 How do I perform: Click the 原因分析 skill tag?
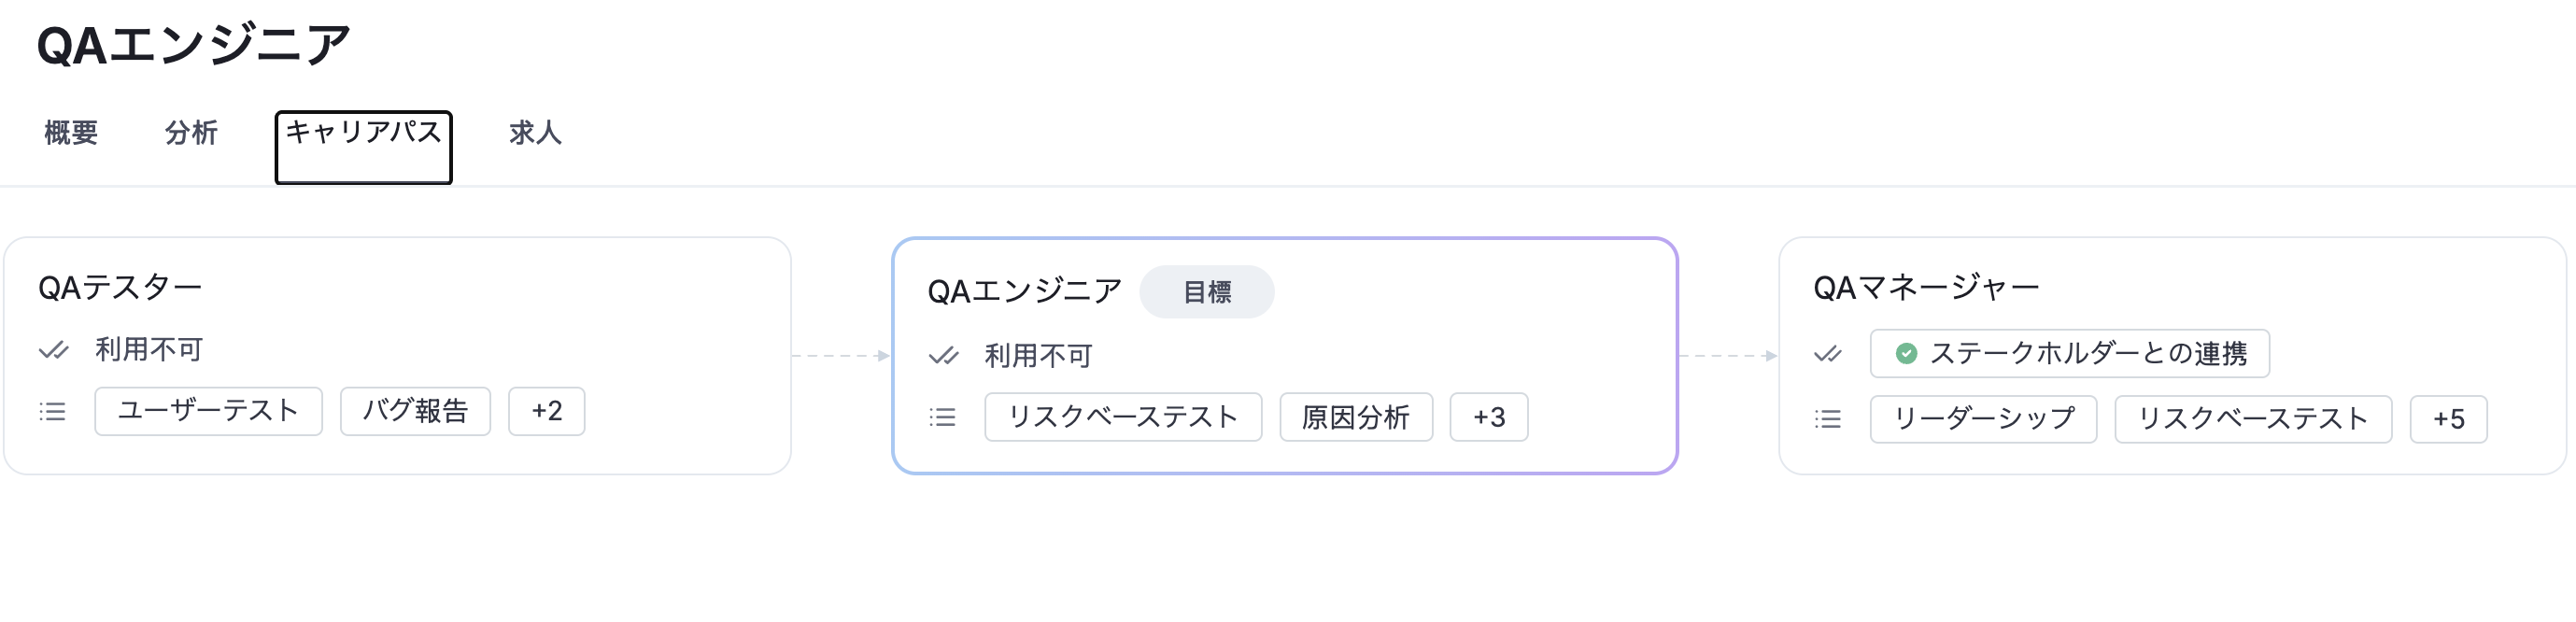(1355, 417)
